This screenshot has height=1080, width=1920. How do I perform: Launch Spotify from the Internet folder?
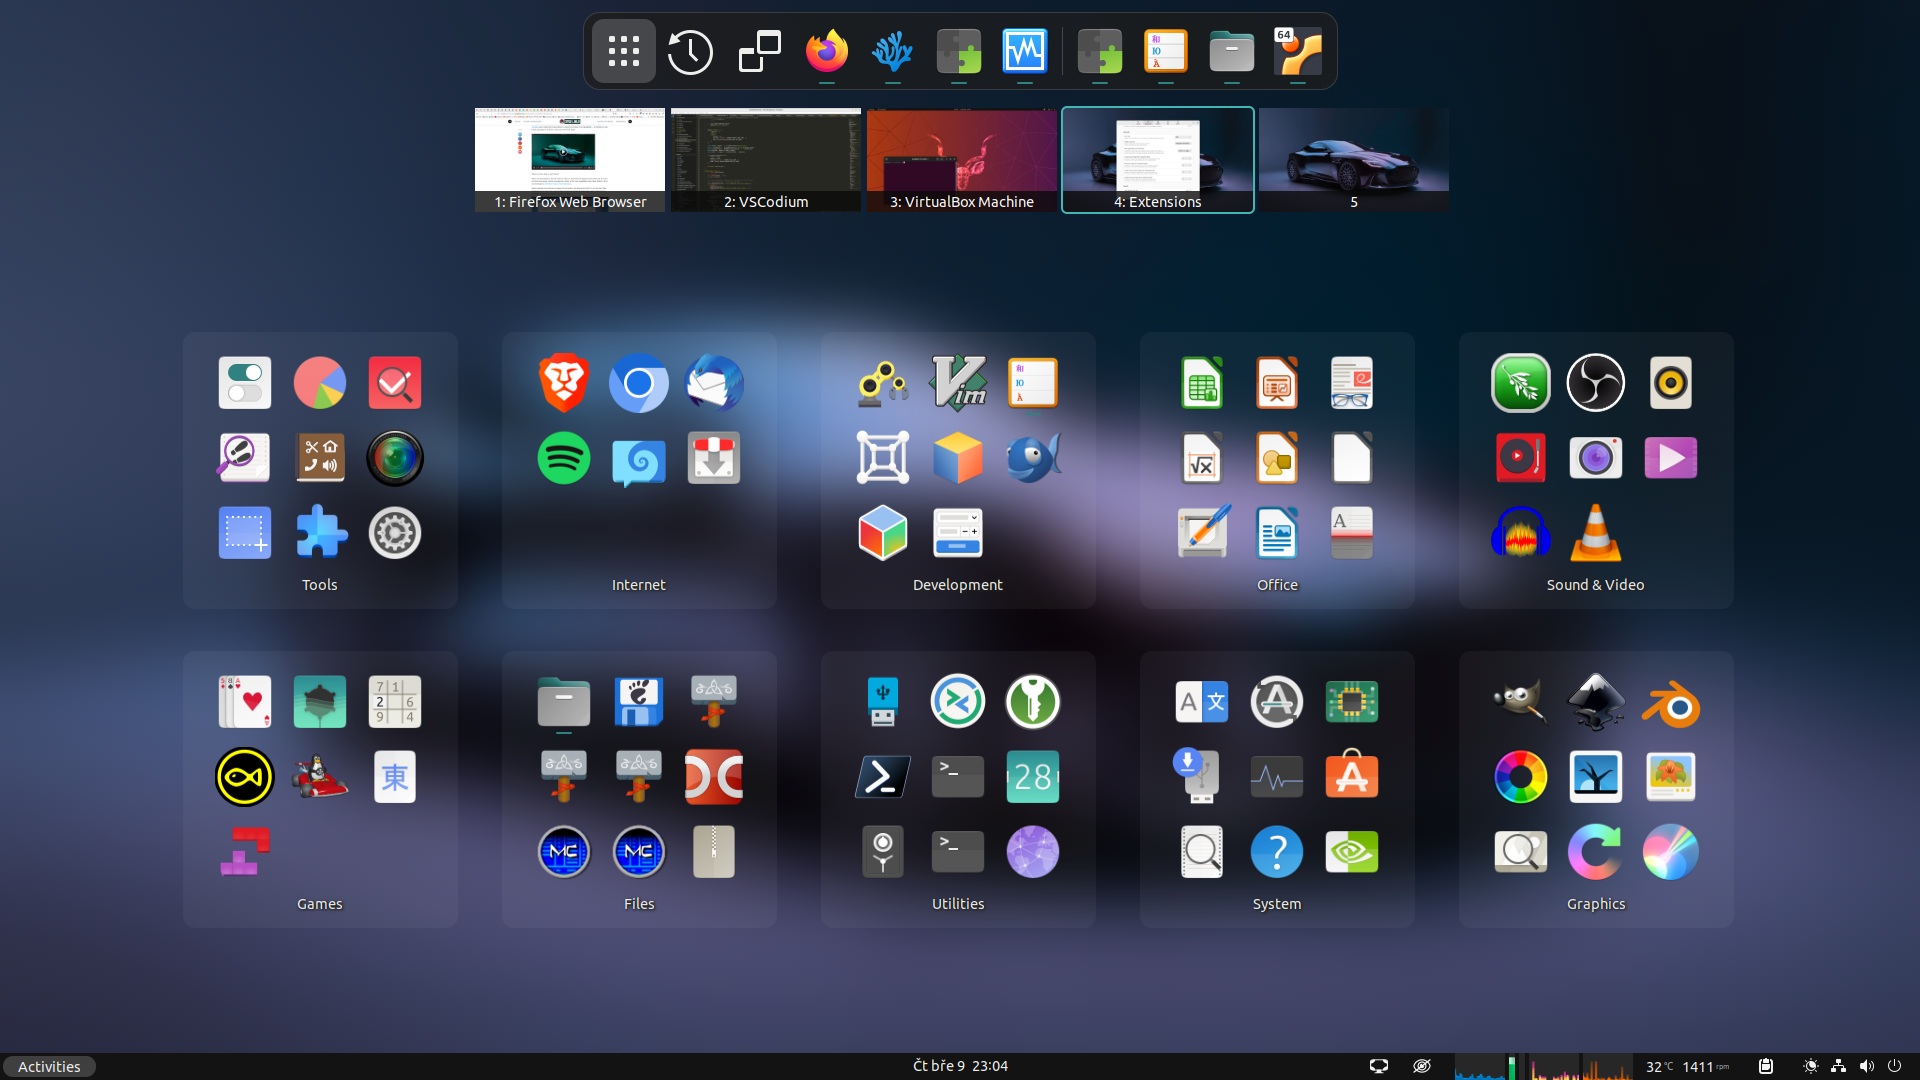coord(563,458)
